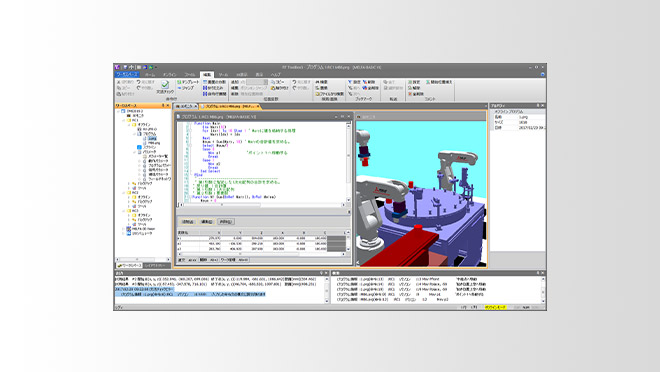660x372 pixels.
Task: Toggle the properties panel auto-hide pin
Action: click(538, 106)
